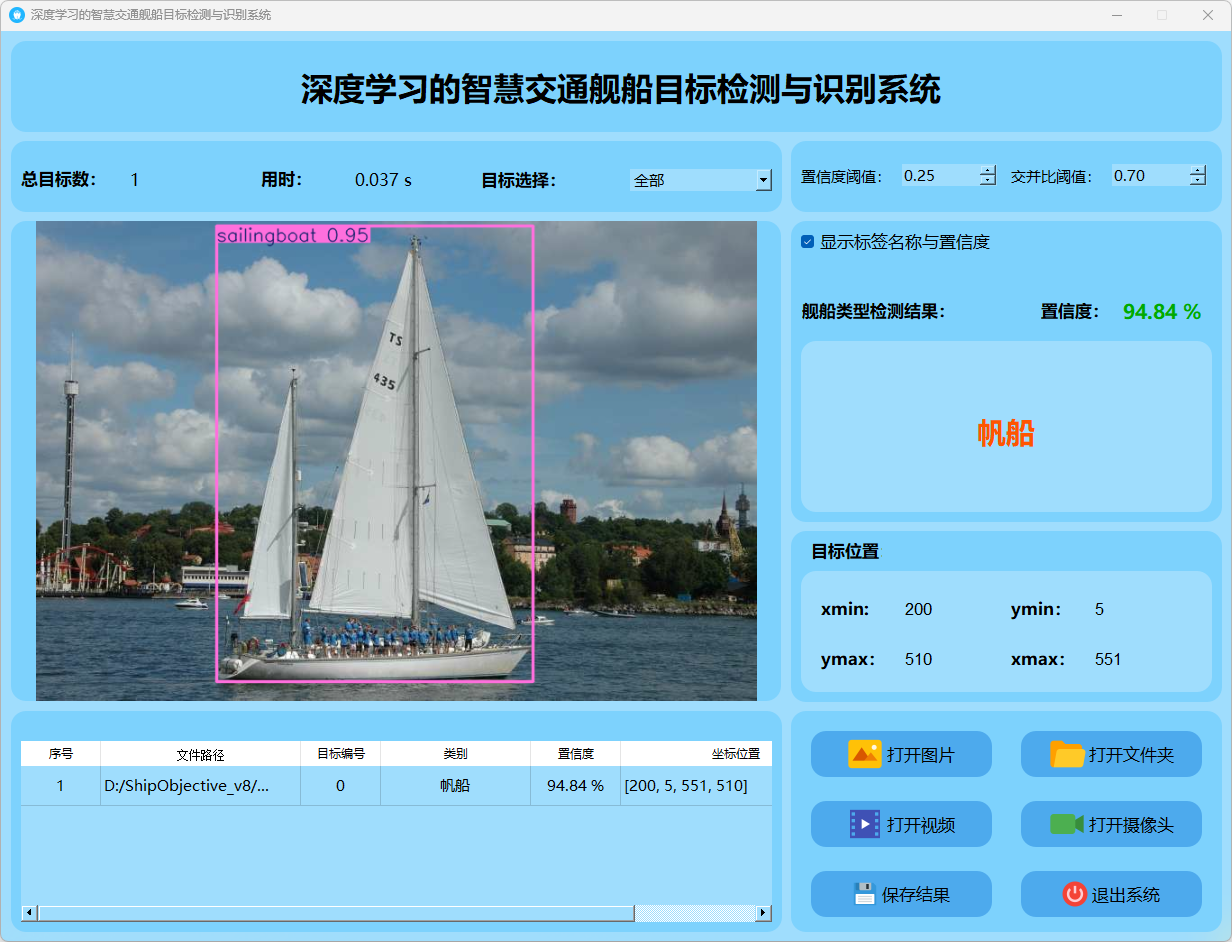This screenshot has height=942, width=1232.
Task: Click the table's horizontal scrollbar right arrow
Action: [763, 913]
